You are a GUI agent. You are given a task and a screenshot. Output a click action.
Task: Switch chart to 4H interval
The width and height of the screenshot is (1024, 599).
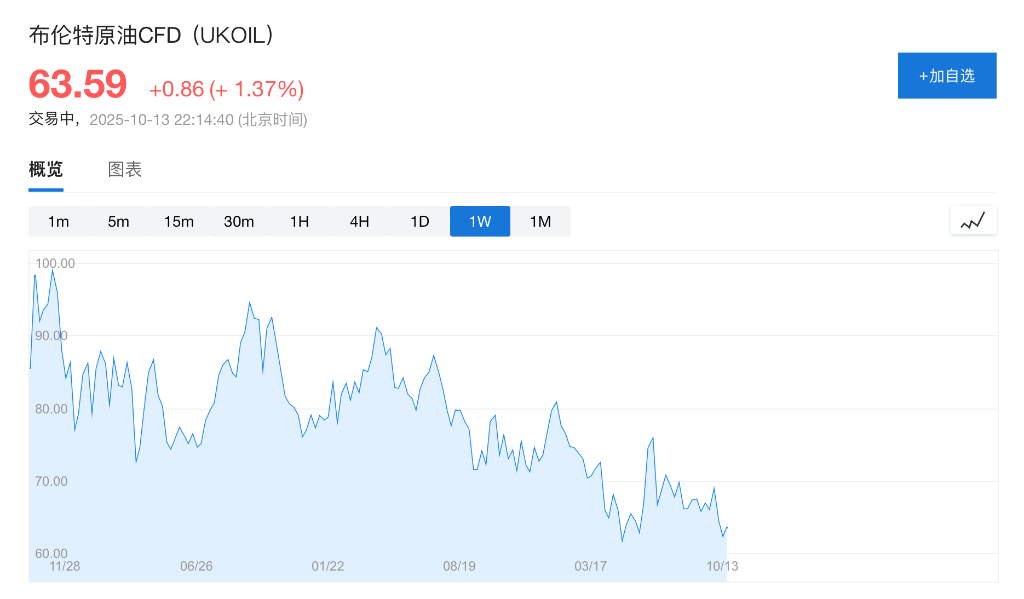[x=359, y=221]
